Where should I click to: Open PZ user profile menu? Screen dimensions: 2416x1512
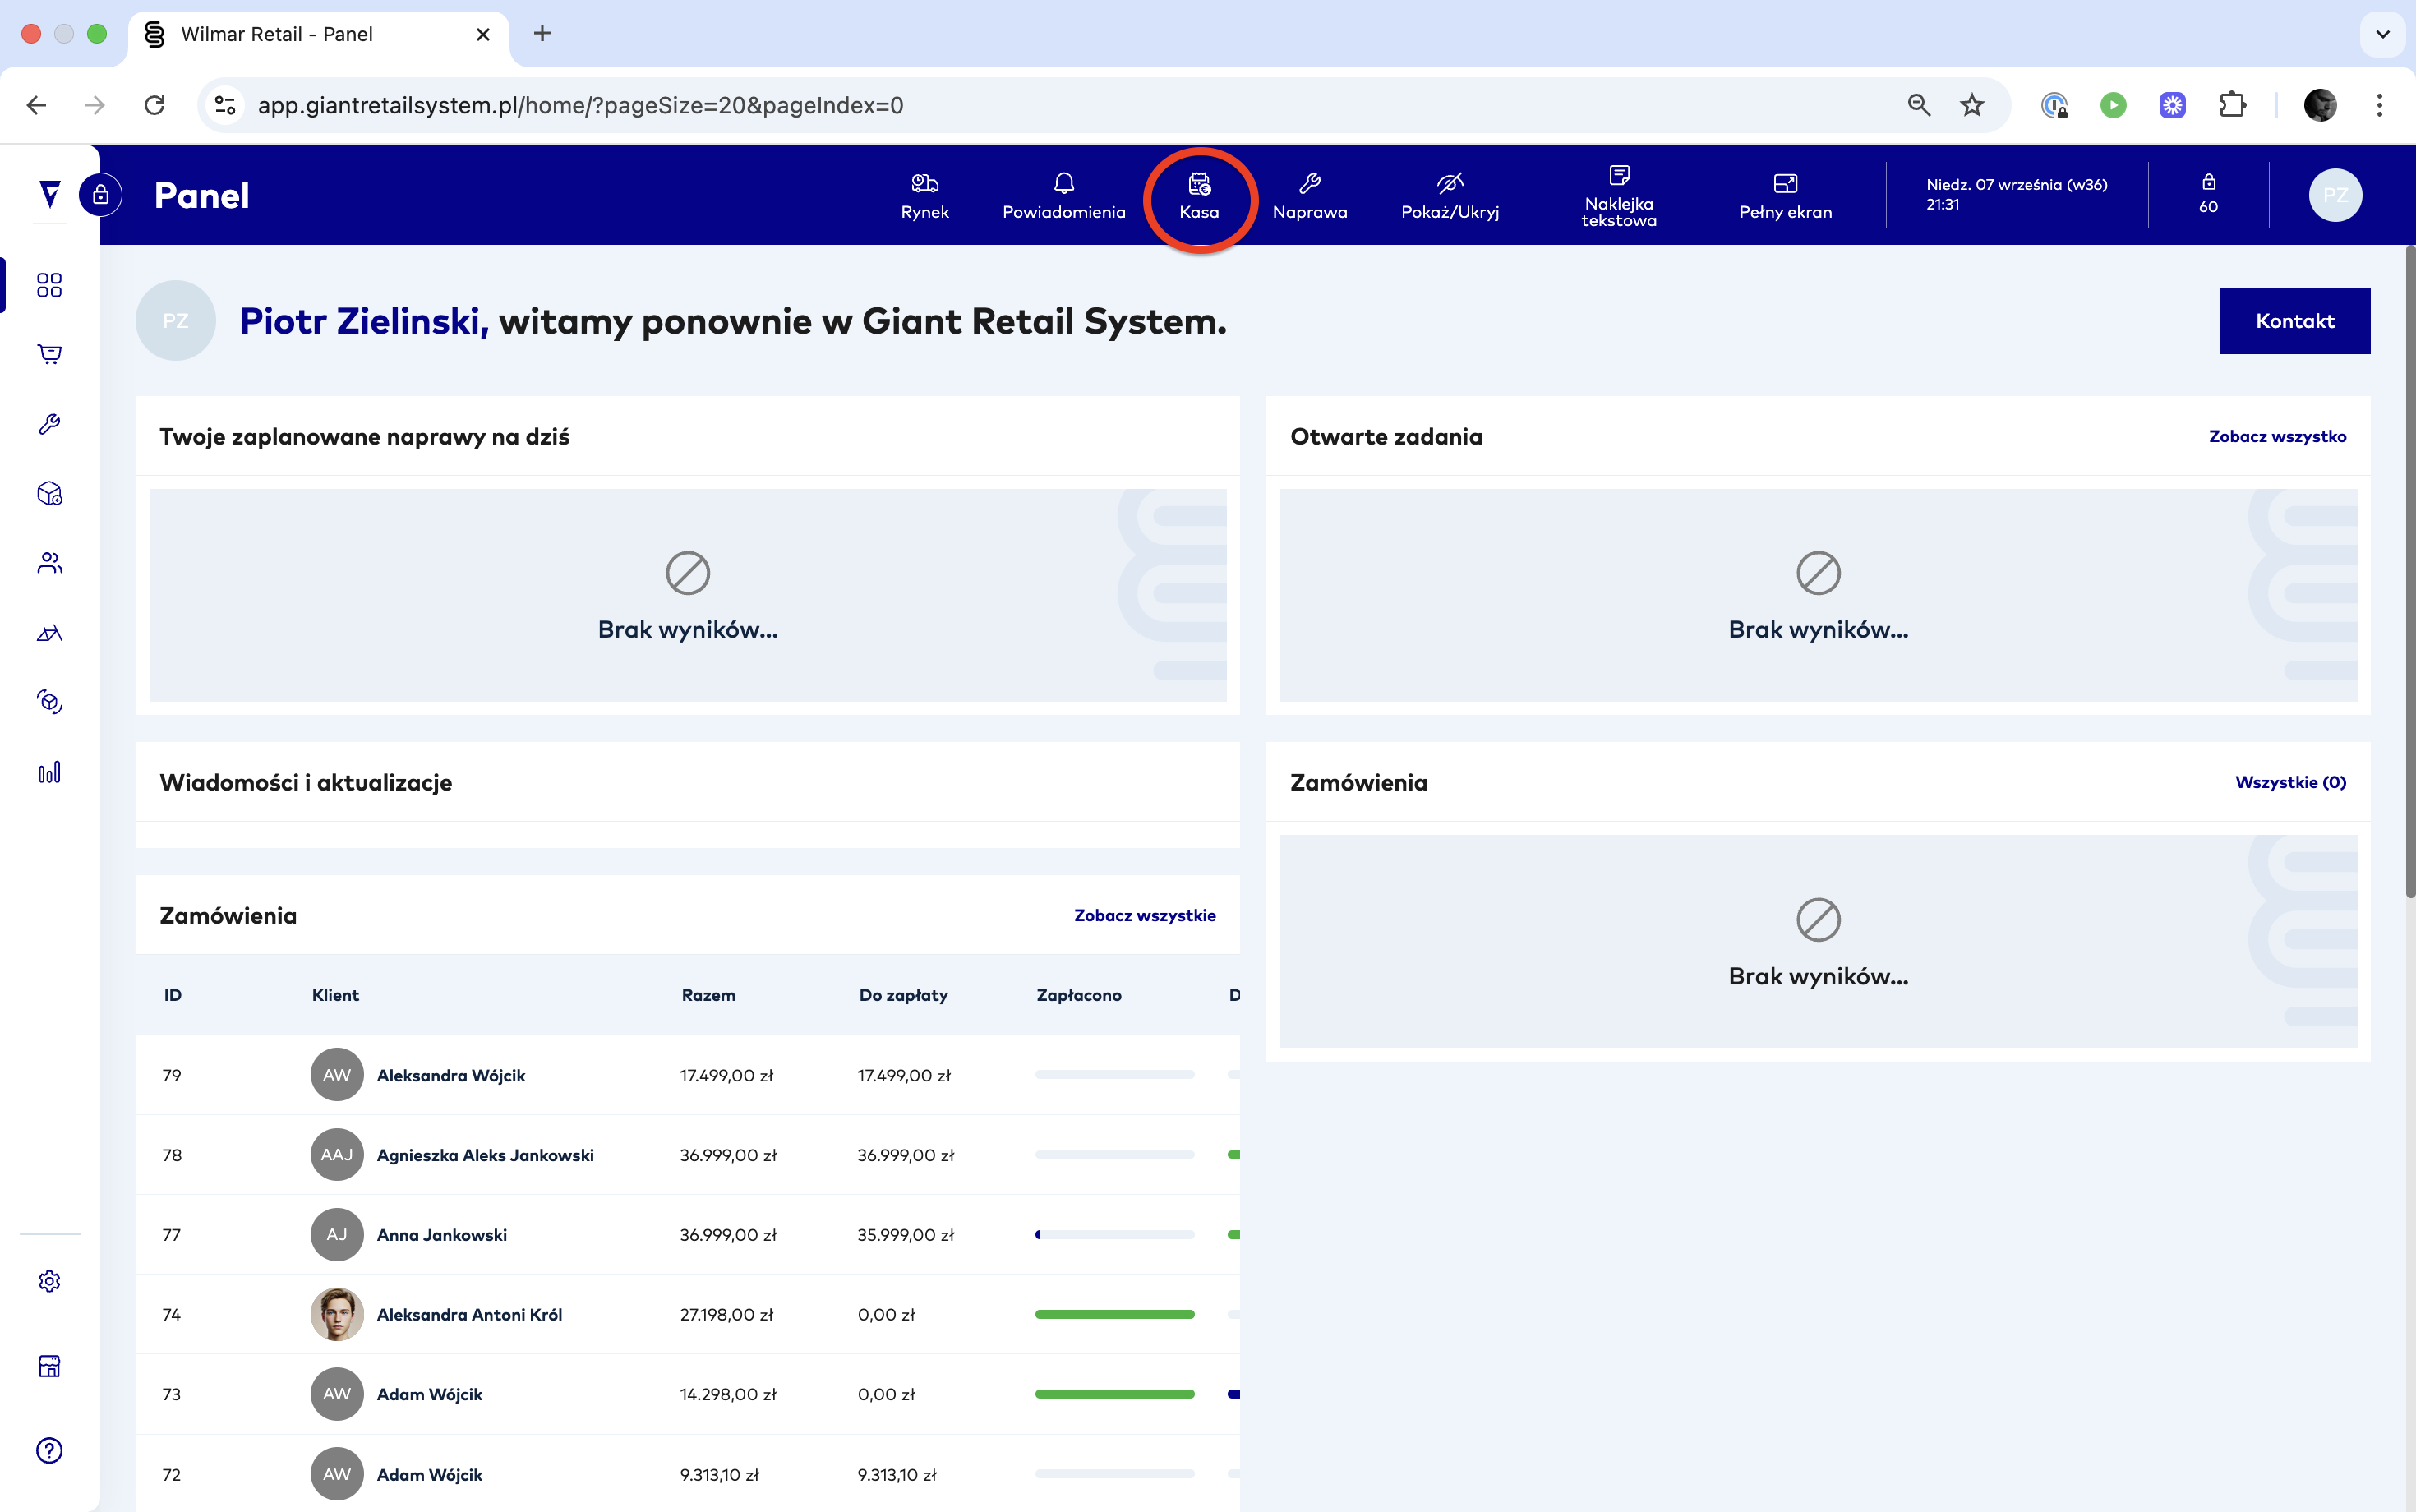click(x=2334, y=195)
